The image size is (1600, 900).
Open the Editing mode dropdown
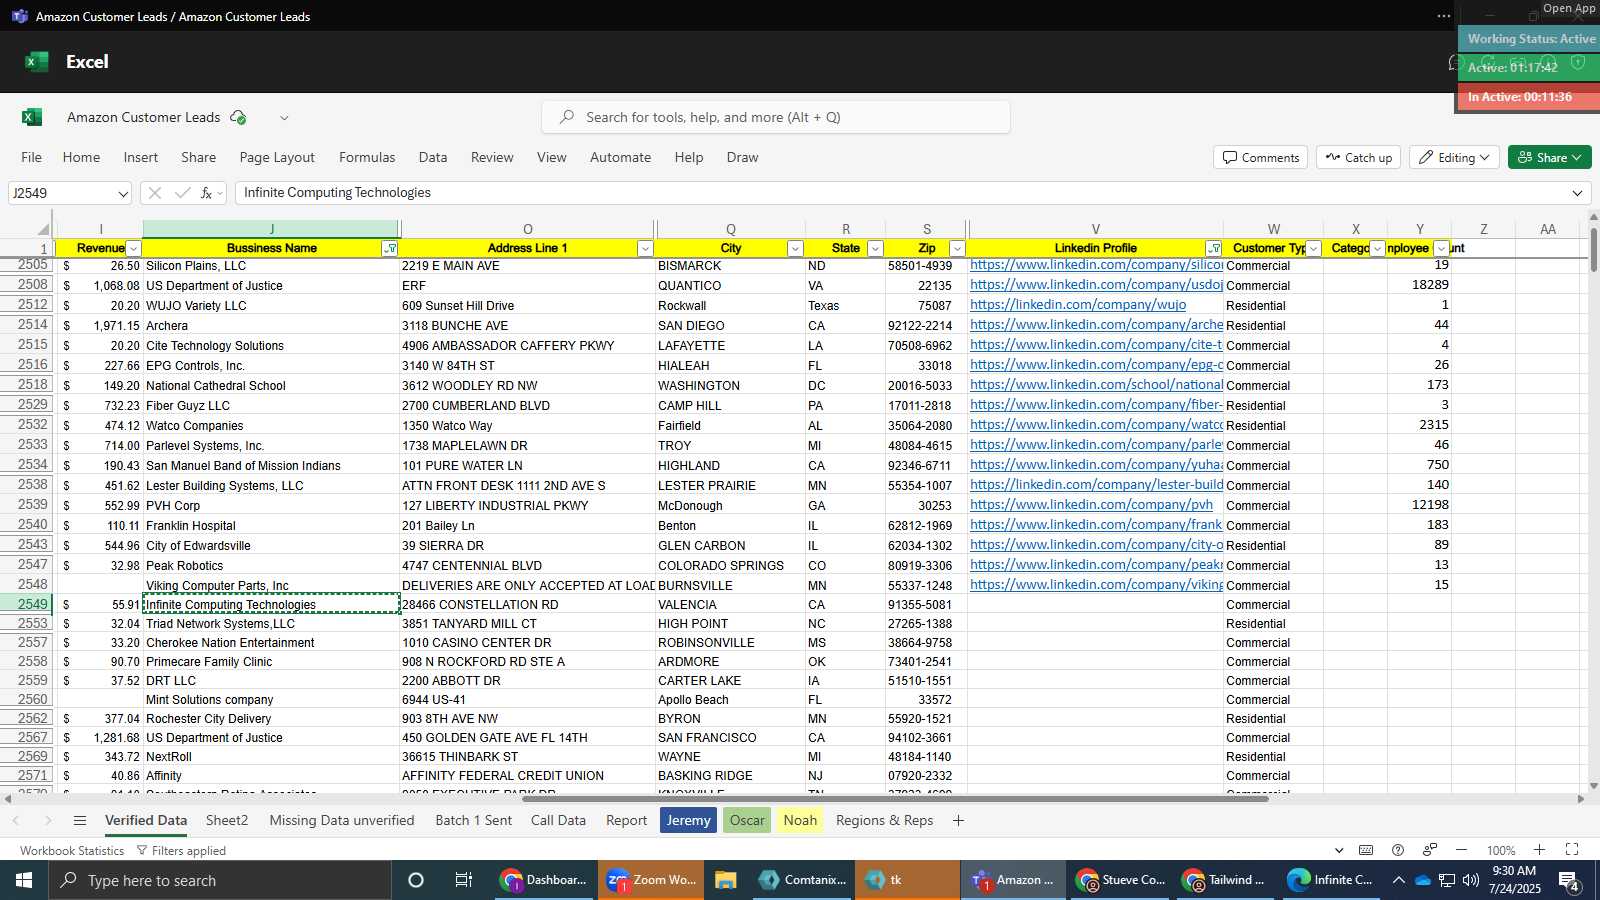tap(1454, 158)
